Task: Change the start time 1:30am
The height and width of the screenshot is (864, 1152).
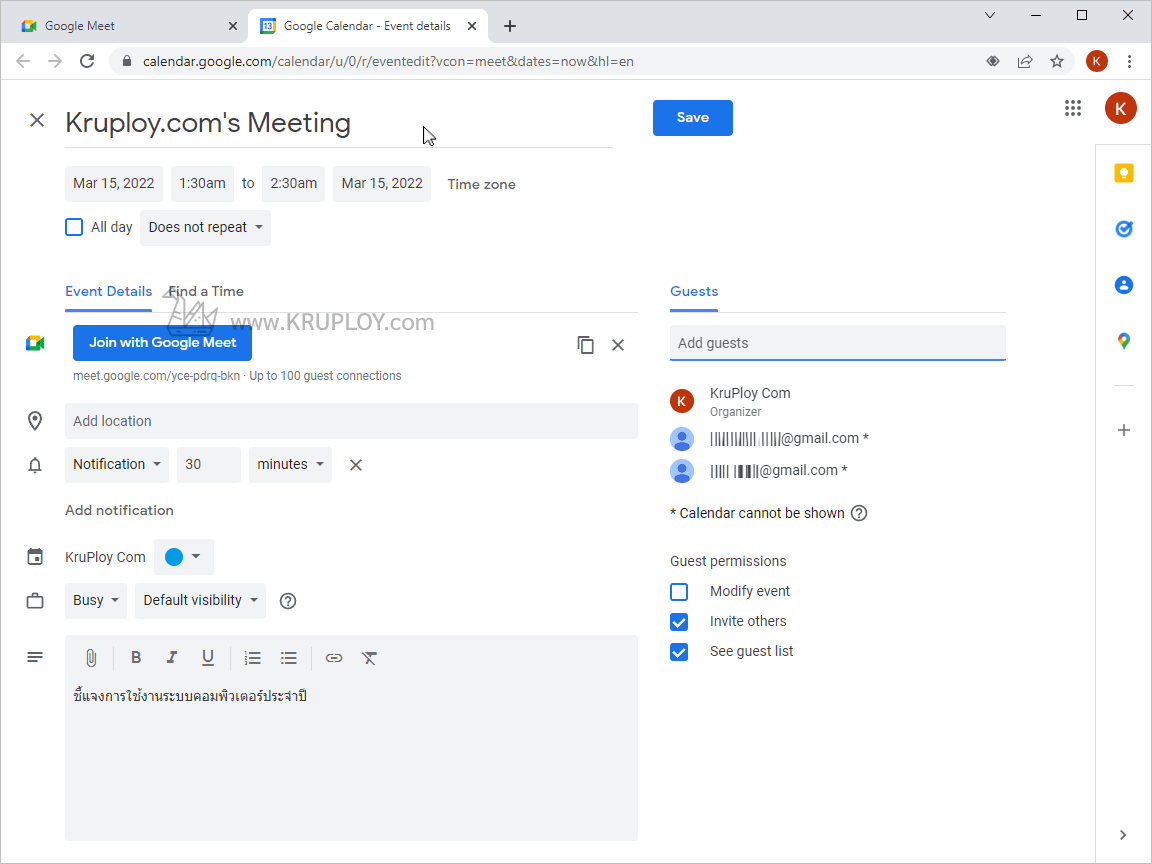Action: [202, 184]
